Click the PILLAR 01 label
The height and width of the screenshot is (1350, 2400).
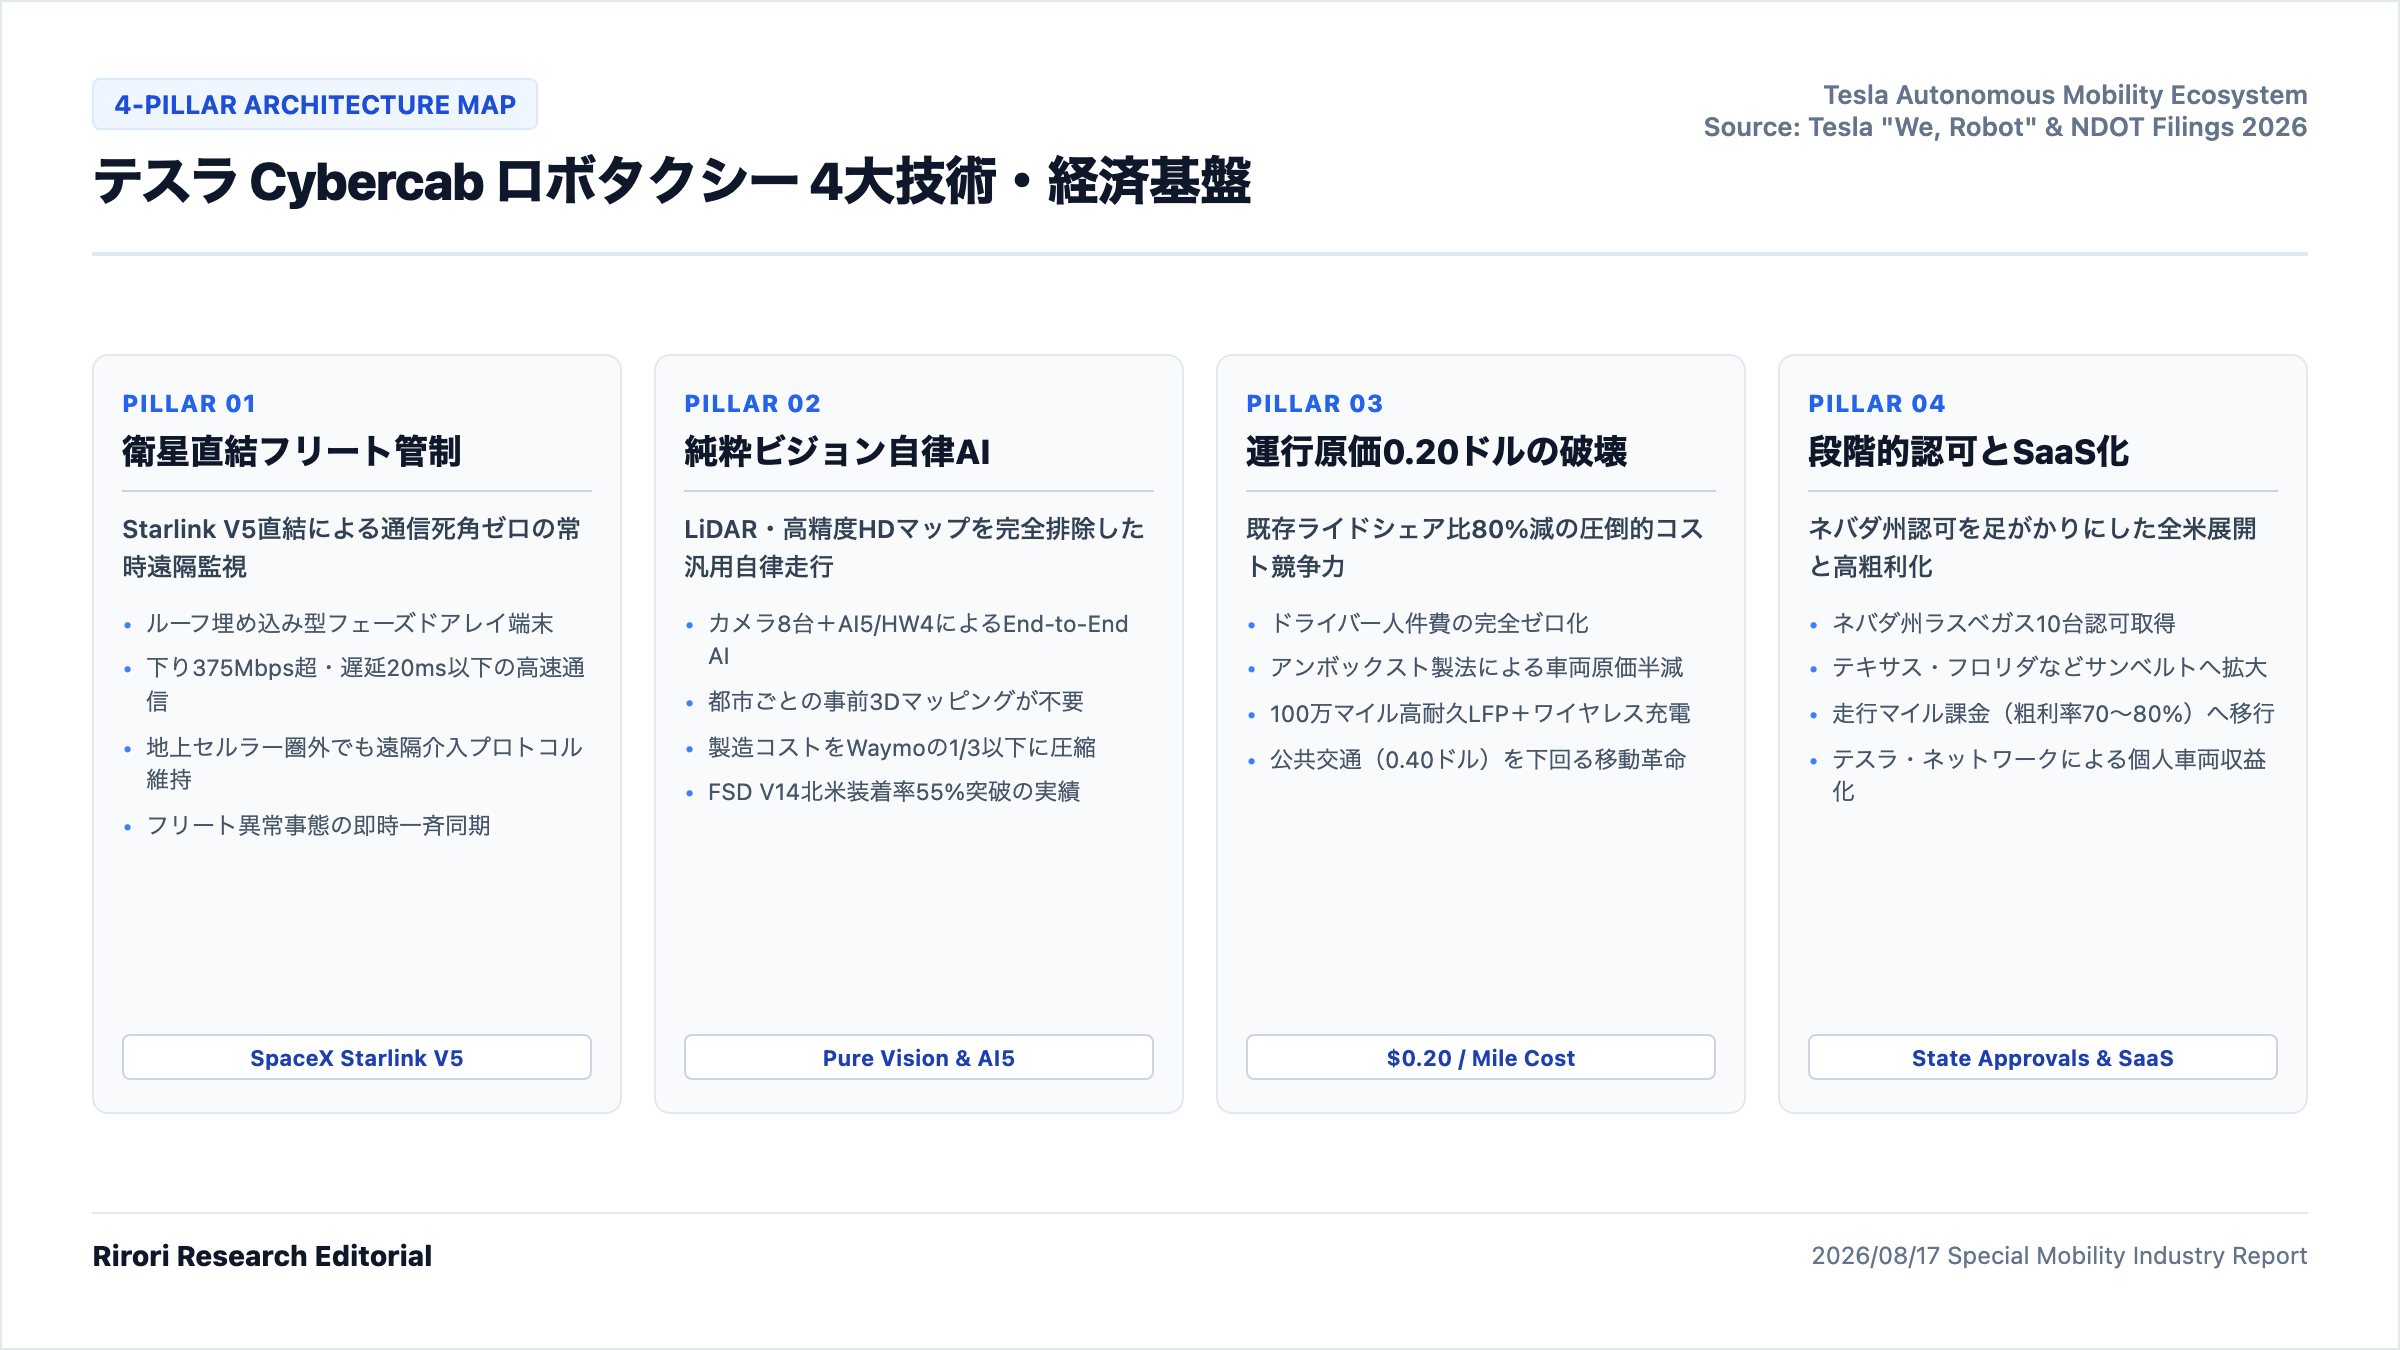(189, 403)
